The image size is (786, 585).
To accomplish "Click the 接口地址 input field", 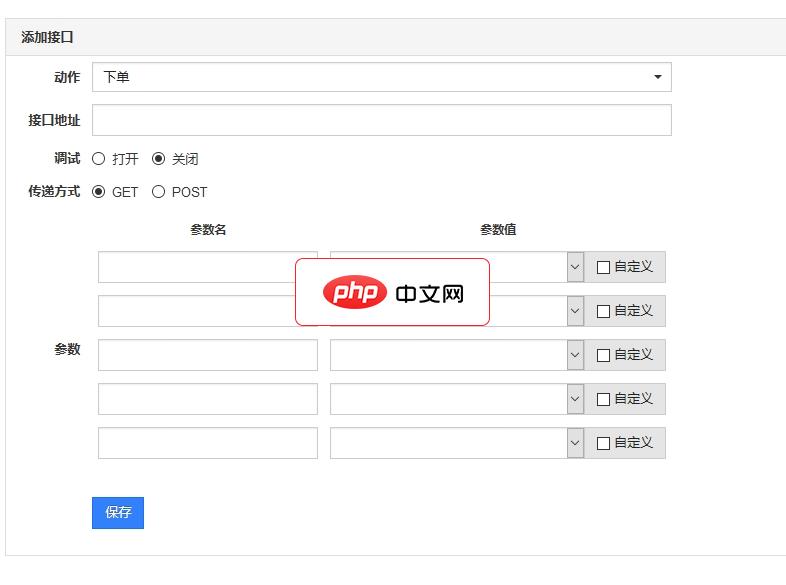I will [x=381, y=120].
